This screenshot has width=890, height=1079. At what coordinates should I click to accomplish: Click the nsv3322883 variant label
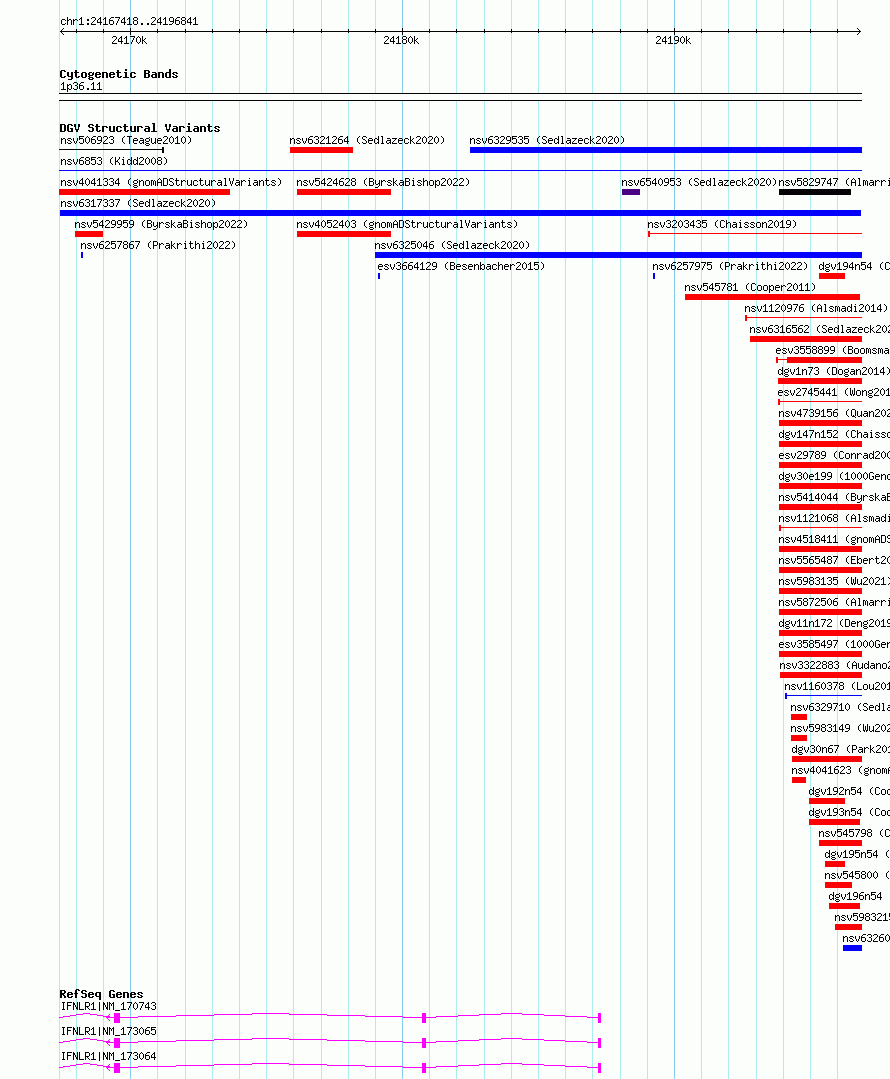[x=834, y=665]
